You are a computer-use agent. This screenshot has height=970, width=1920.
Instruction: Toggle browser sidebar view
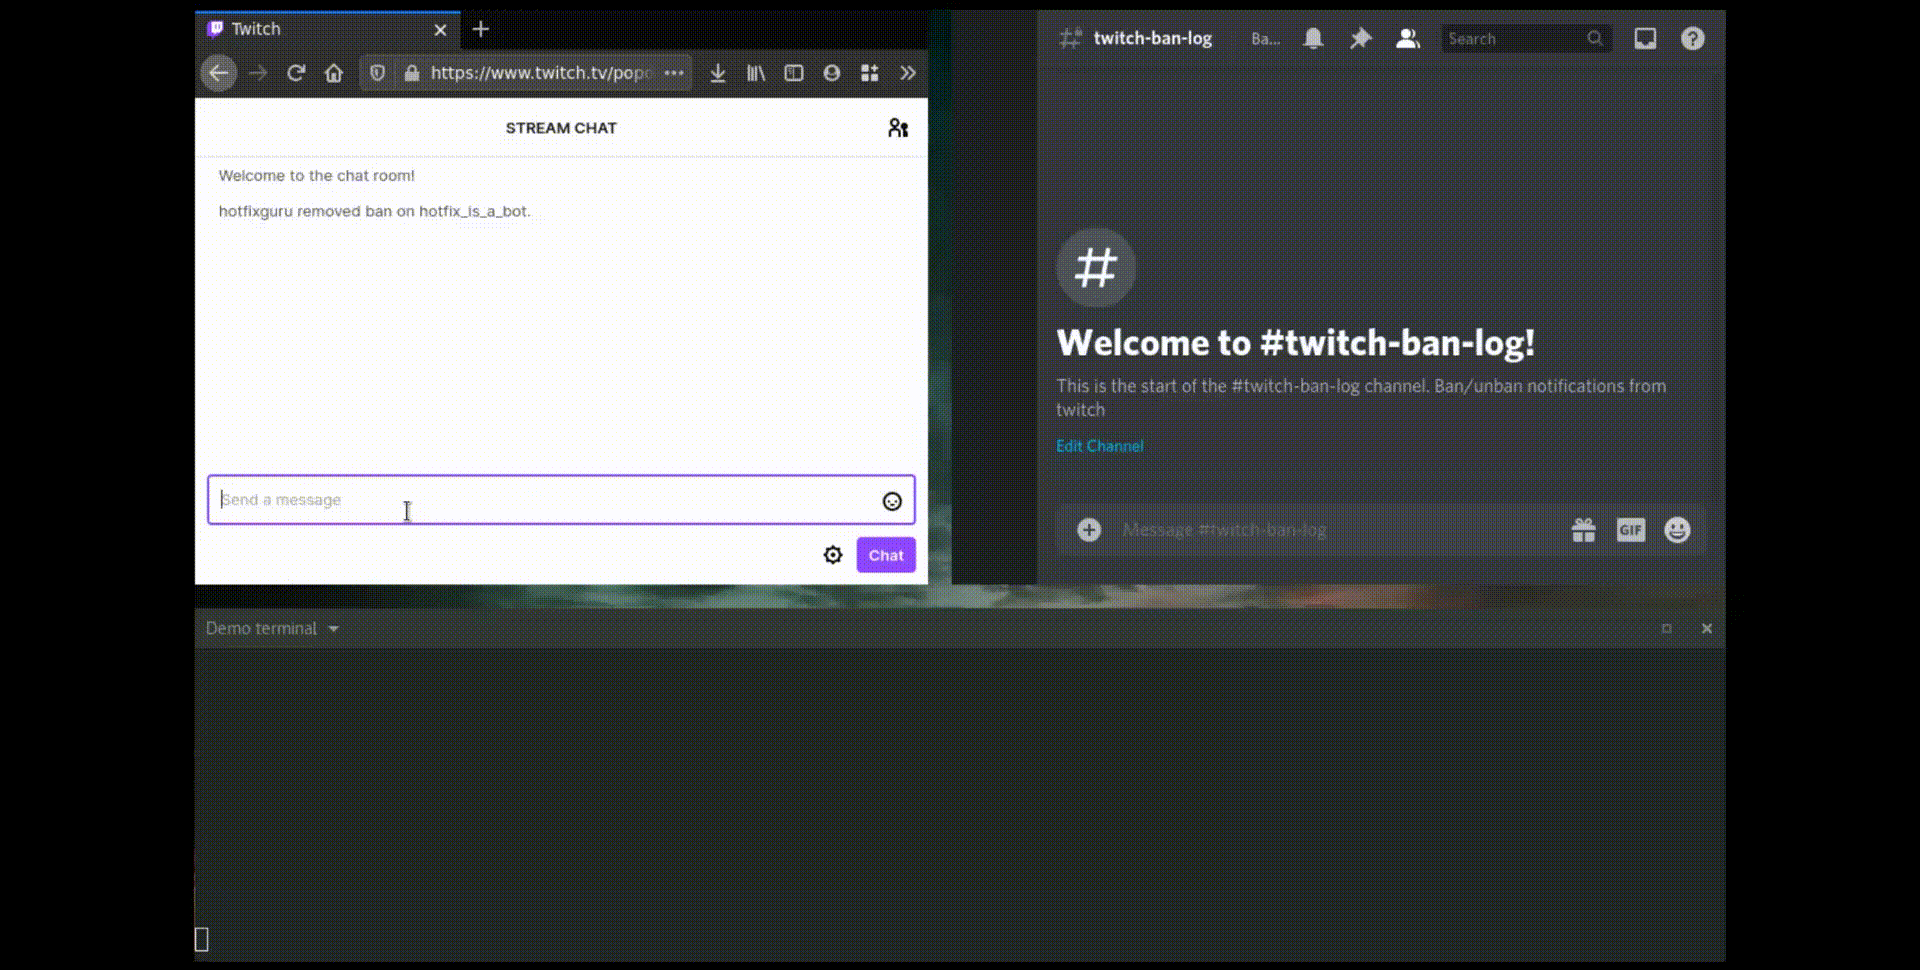(794, 73)
